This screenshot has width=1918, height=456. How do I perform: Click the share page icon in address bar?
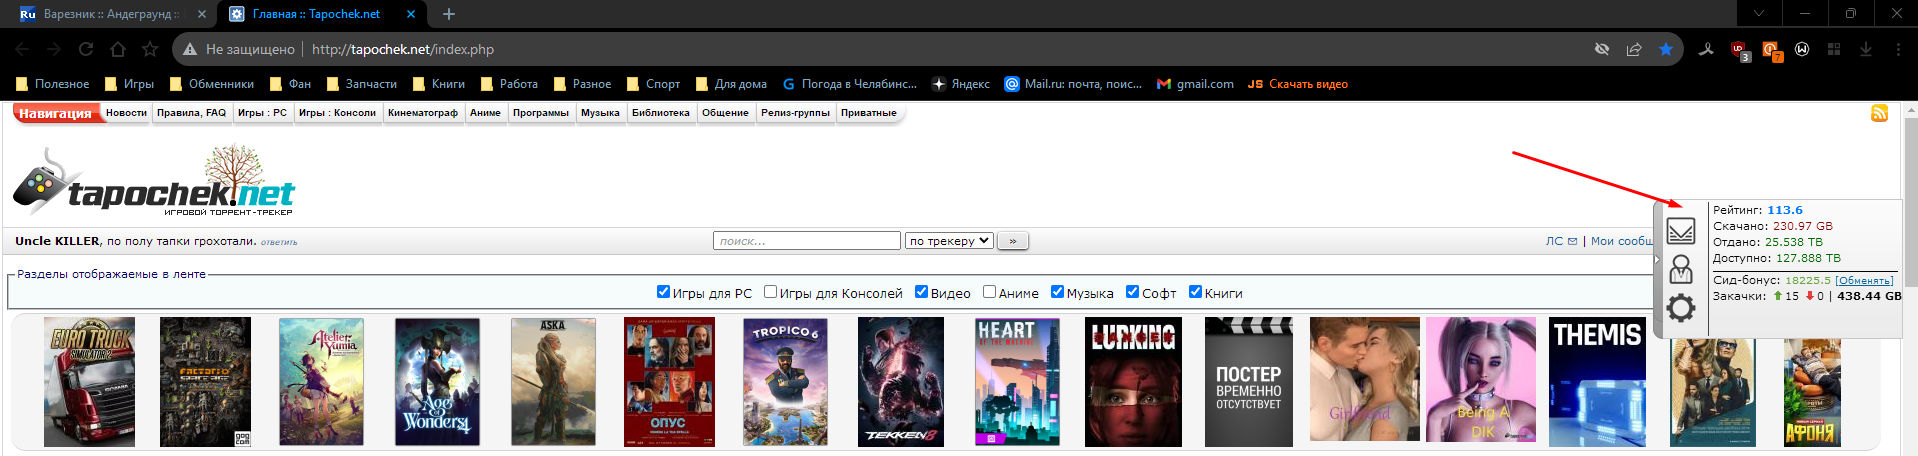(1633, 49)
